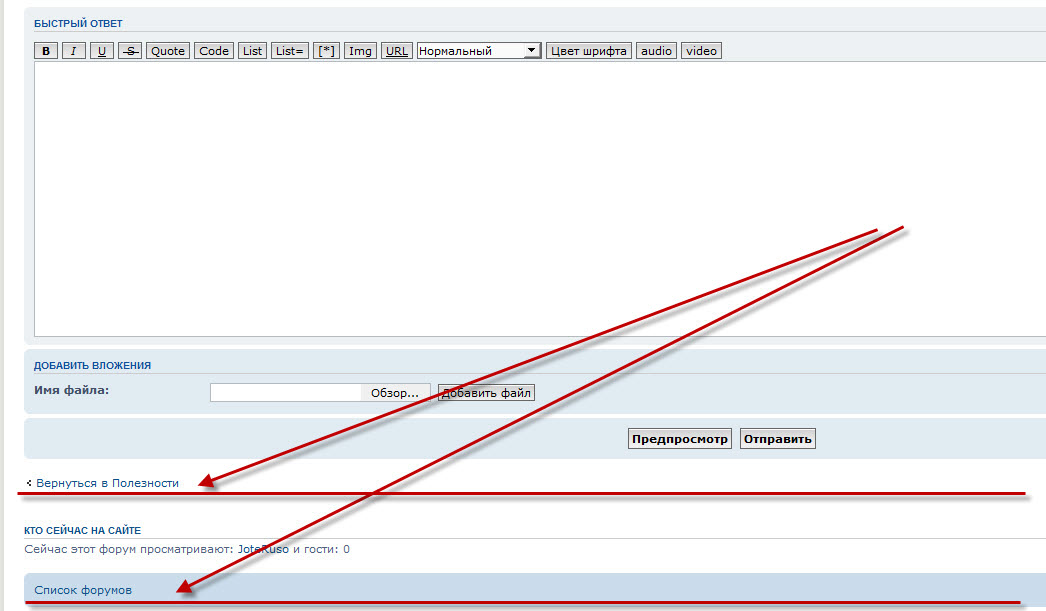Click the List button
Screen dimensions: 1046x611
coord(252,51)
